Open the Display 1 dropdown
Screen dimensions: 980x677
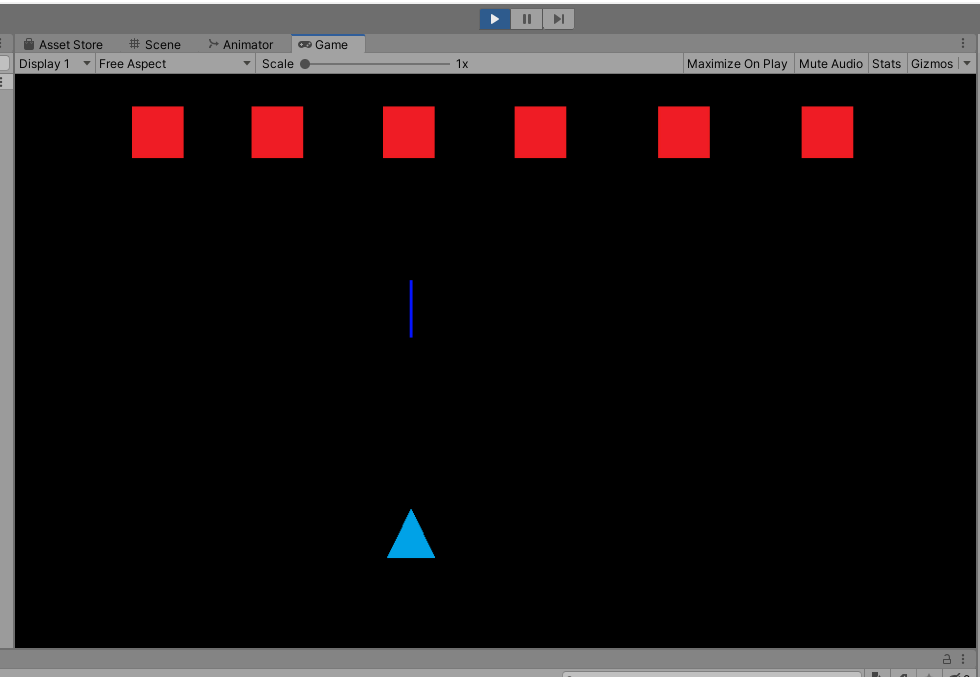pos(55,64)
